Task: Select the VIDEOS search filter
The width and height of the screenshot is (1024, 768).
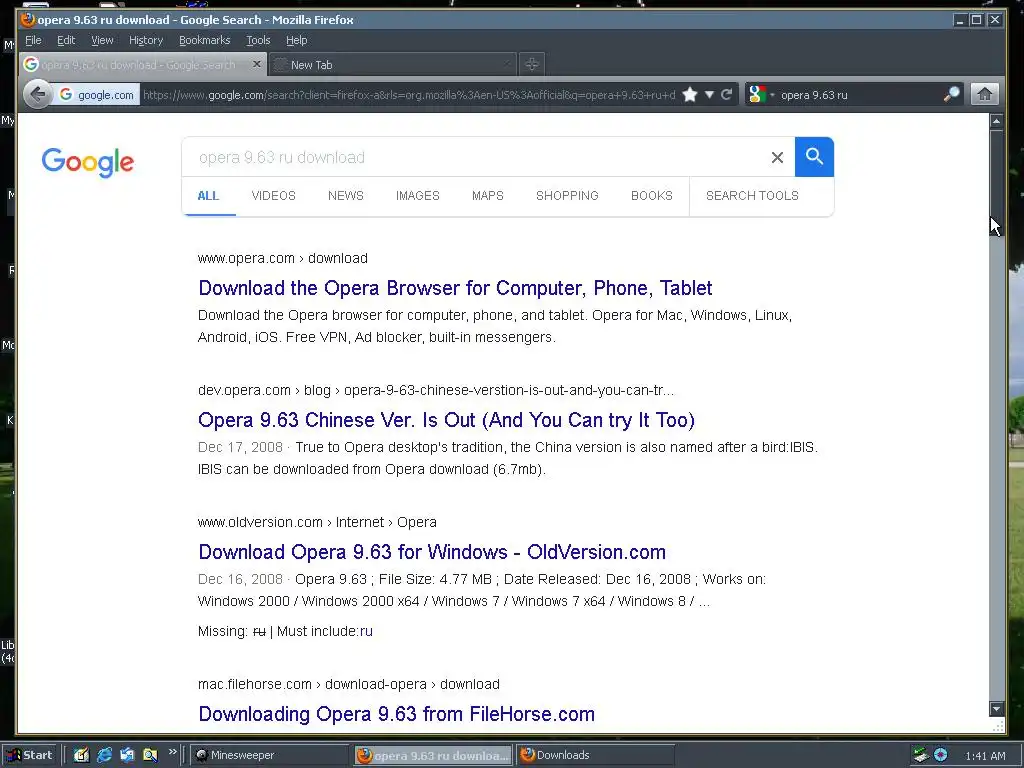Action: (x=273, y=196)
